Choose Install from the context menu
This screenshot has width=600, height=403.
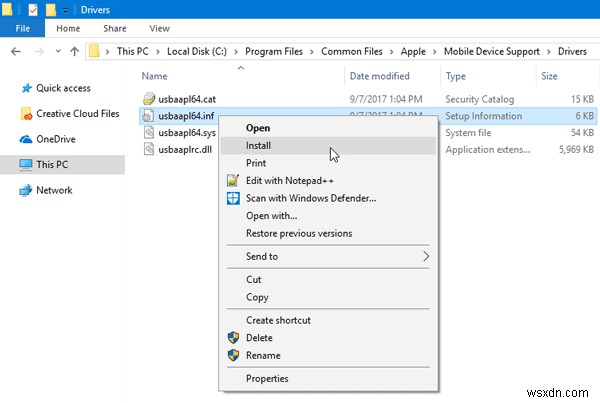point(258,145)
